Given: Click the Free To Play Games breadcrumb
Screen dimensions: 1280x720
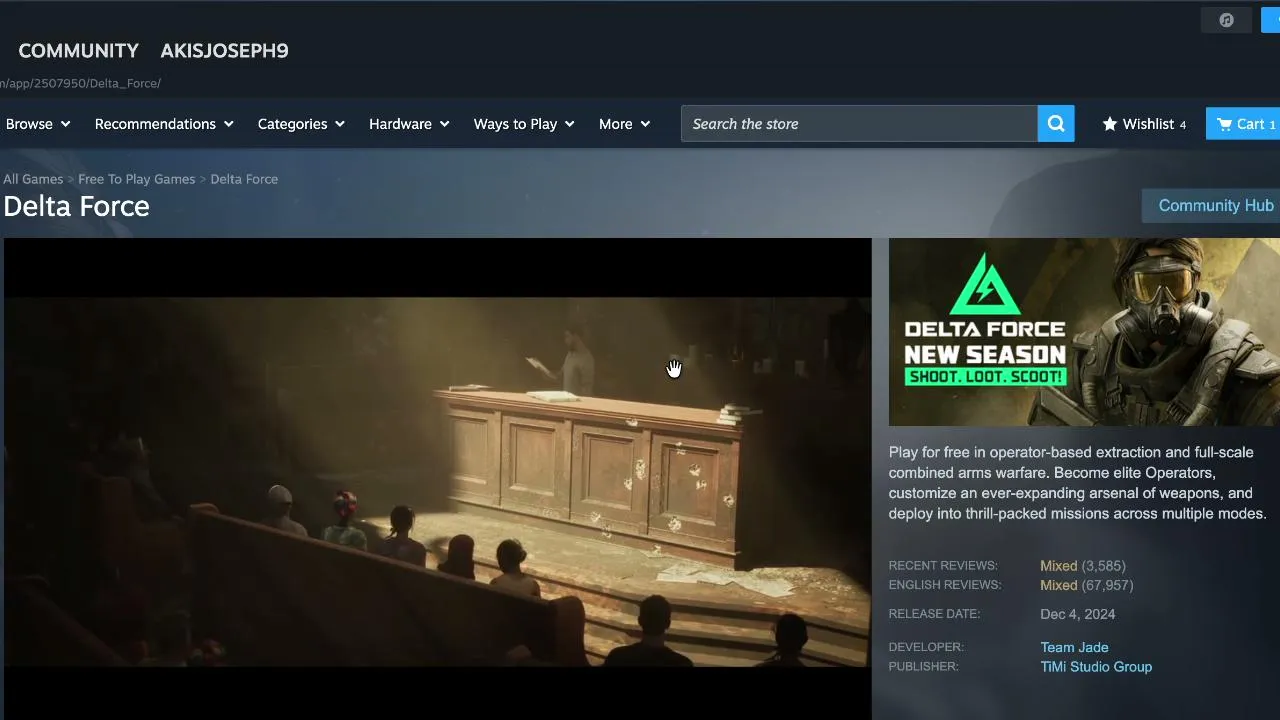Looking at the screenshot, I should [x=137, y=179].
